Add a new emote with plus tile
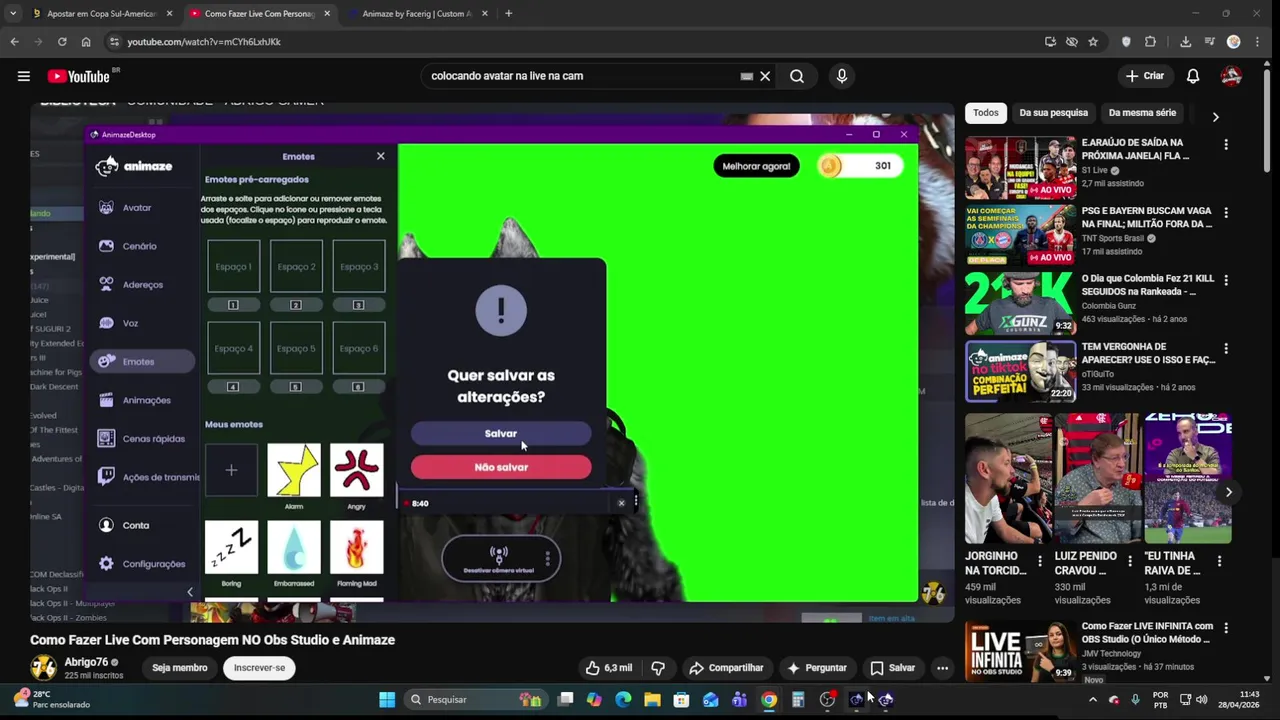The width and height of the screenshot is (1280, 720). click(231, 470)
